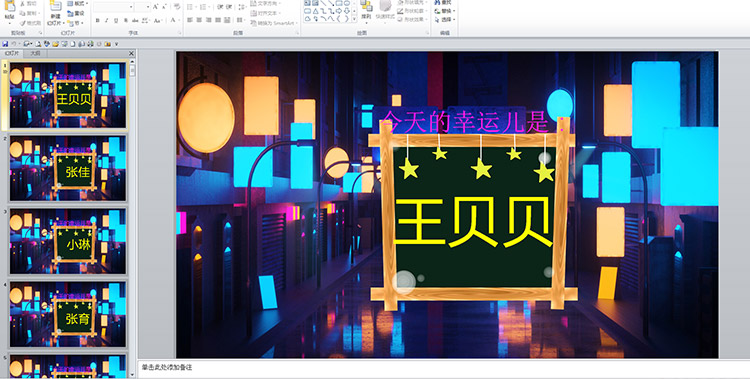Toggle Underline formatting button
The width and height of the screenshot is (750, 379).
tap(116, 20)
